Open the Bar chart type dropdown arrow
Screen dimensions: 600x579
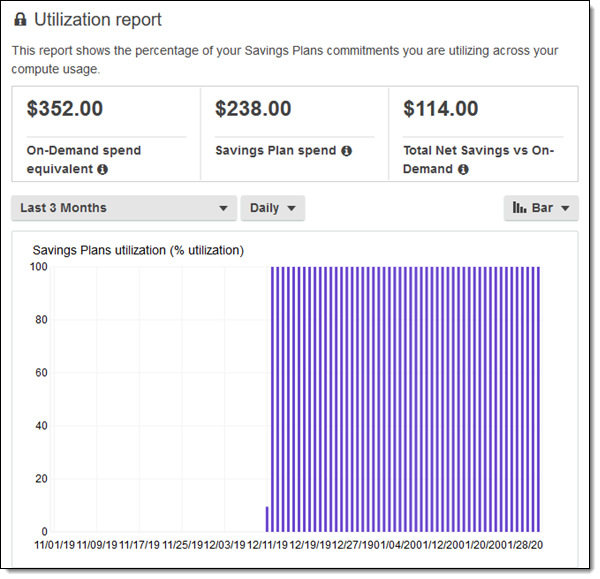(x=565, y=208)
